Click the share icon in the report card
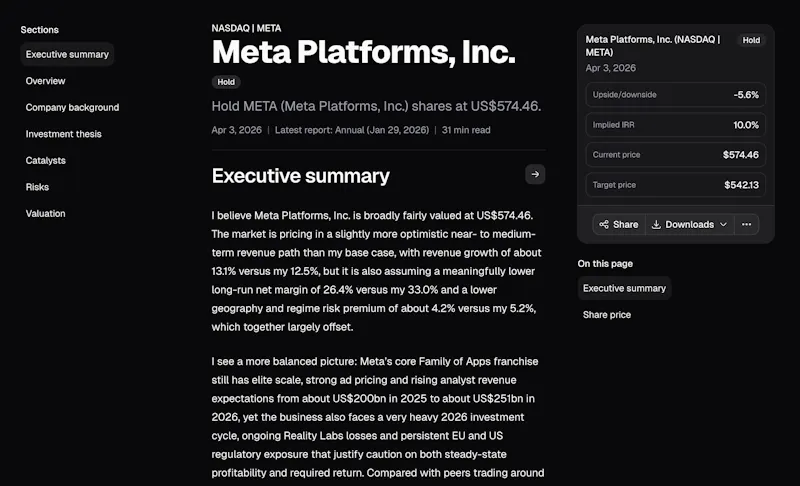This screenshot has height=486, width=800. [604, 224]
